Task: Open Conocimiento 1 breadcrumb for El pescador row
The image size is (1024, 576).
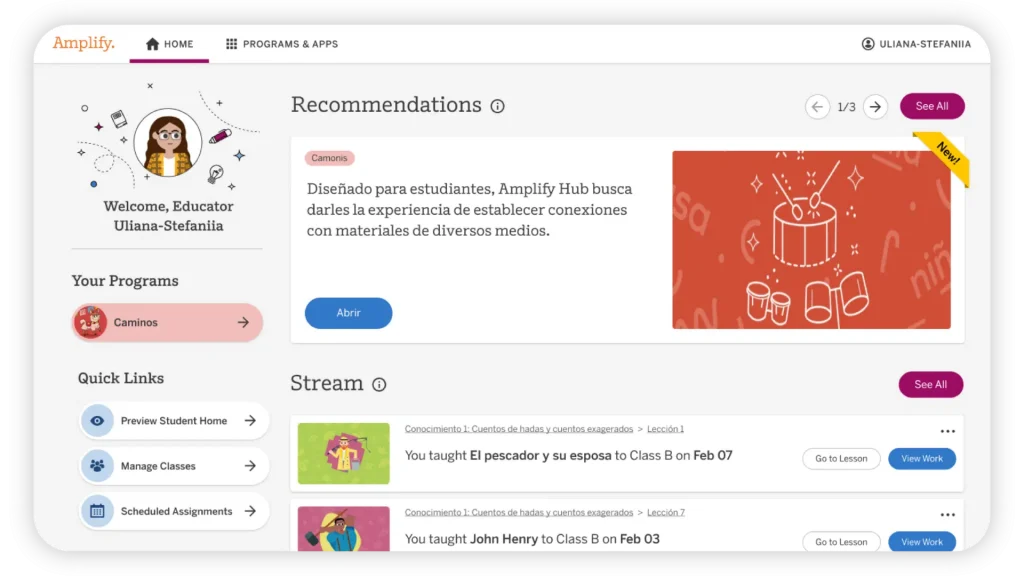Action: pyautogui.click(x=519, y=429)
